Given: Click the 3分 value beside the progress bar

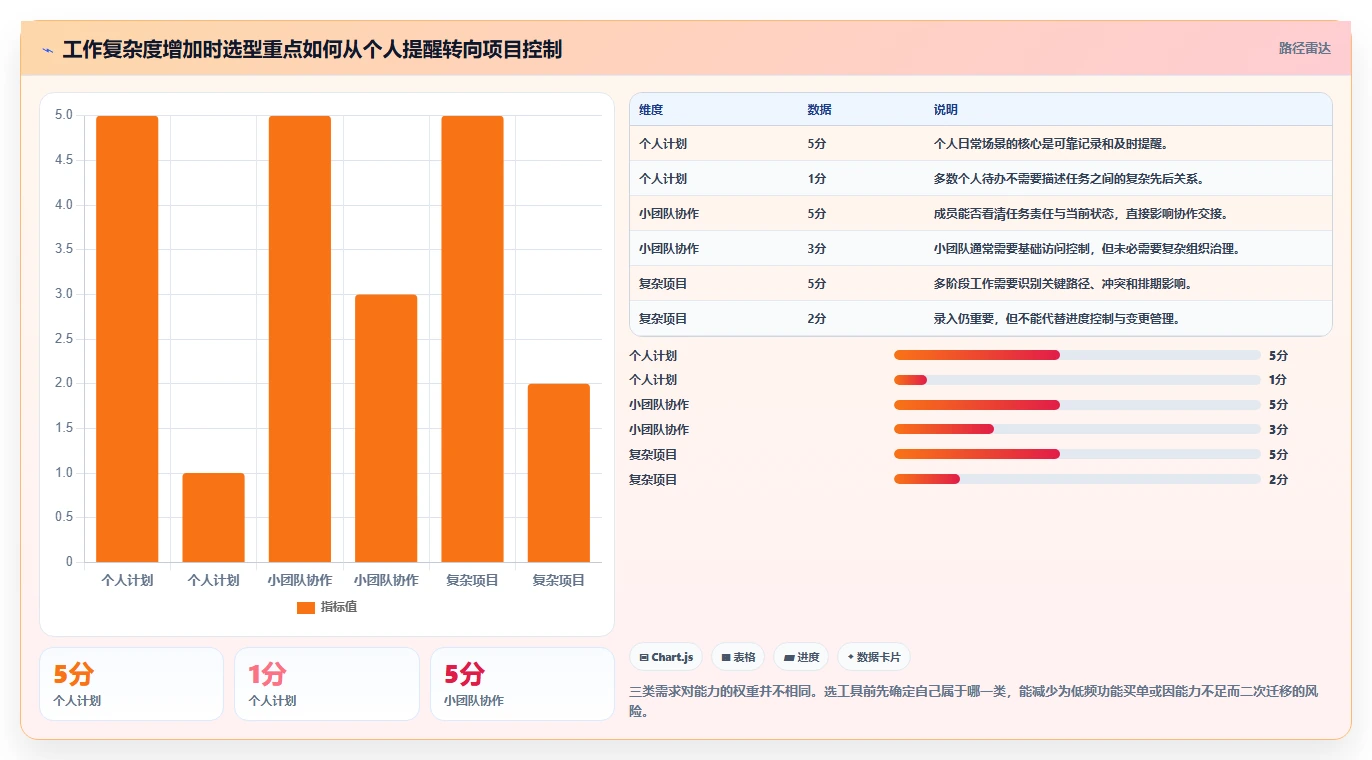Looking at the screenshot, I should pos(1278,430).
